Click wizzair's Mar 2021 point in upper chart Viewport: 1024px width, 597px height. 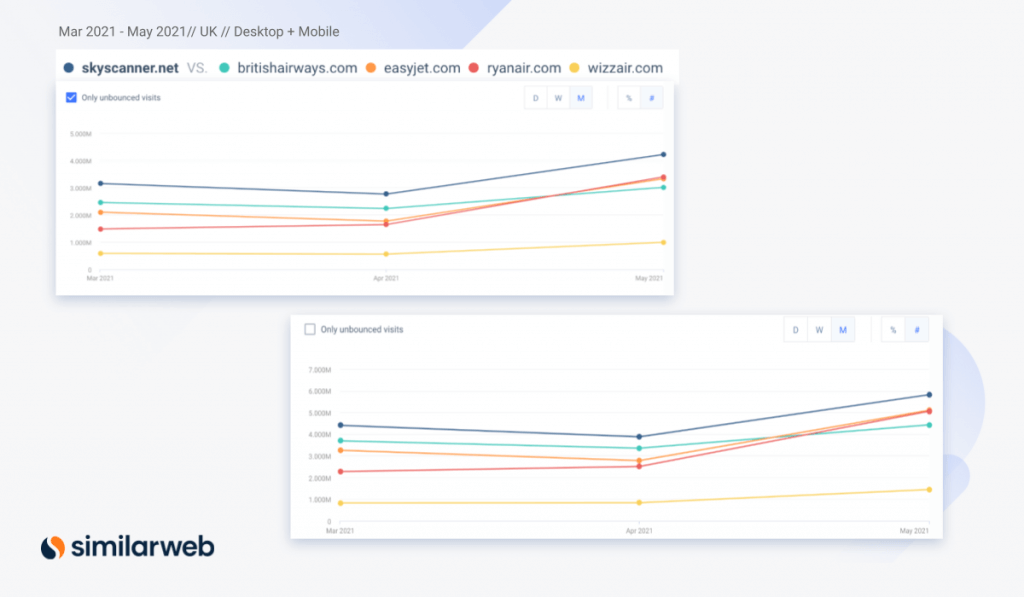[x=101, y=253]
